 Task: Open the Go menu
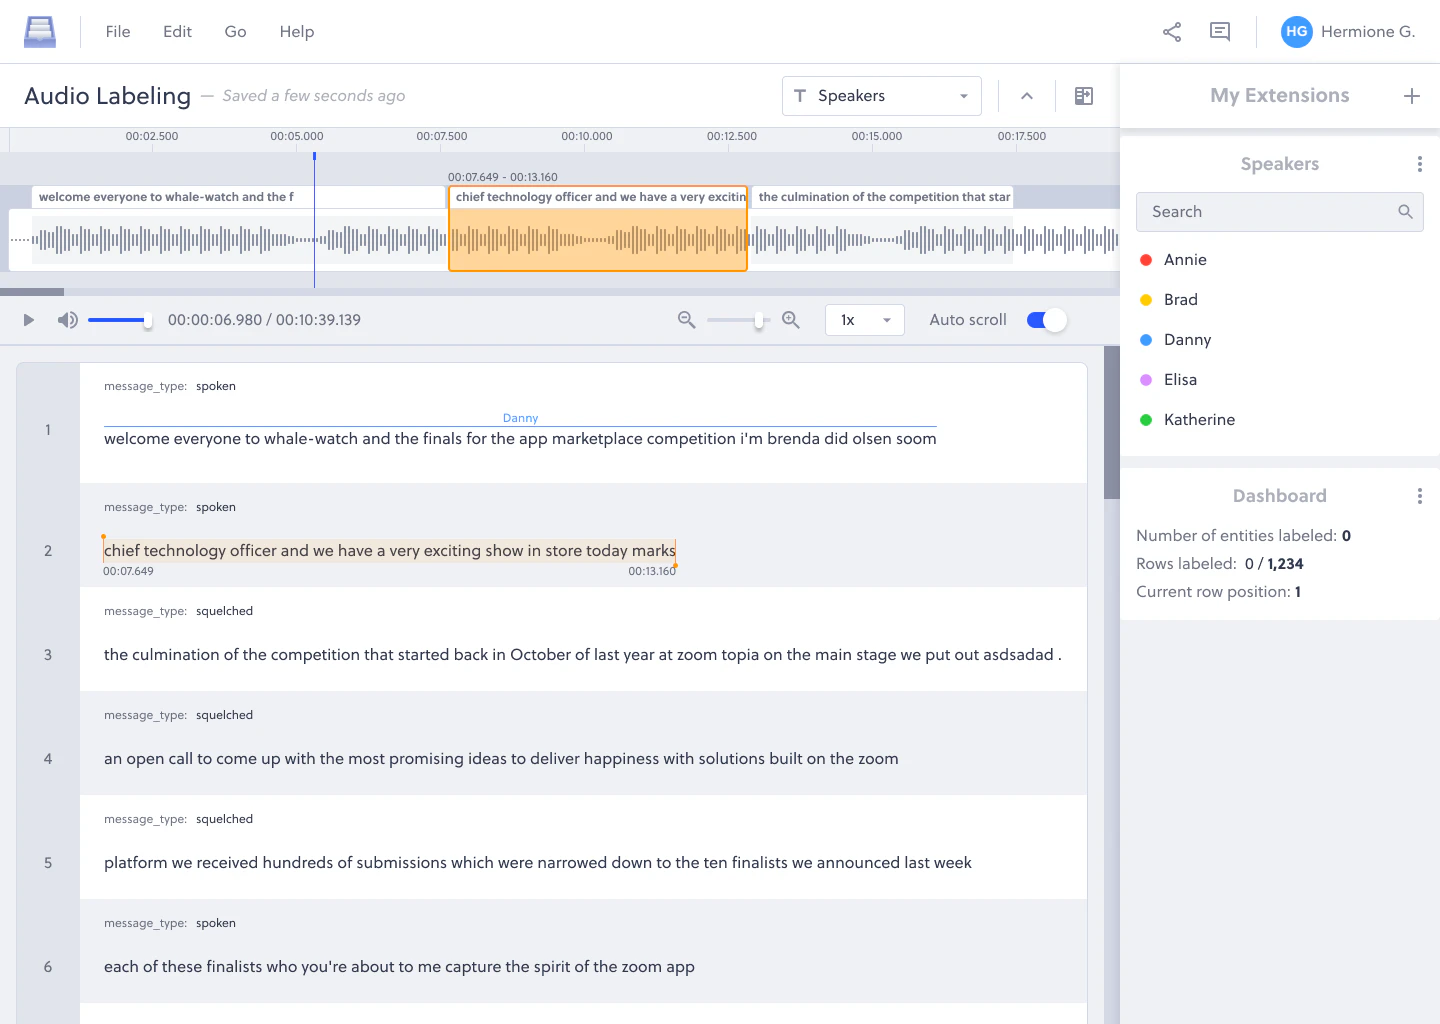(x=235, y=32)
